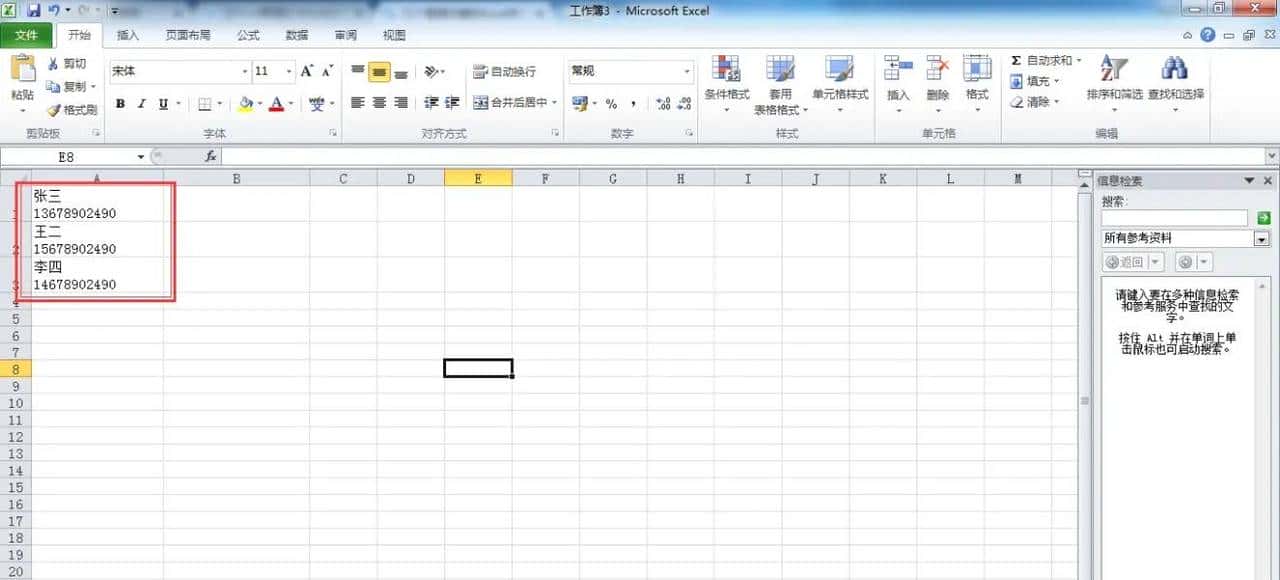Switch to the View (视图) tab
1280x580 pixels.
[x=395, y=35]
